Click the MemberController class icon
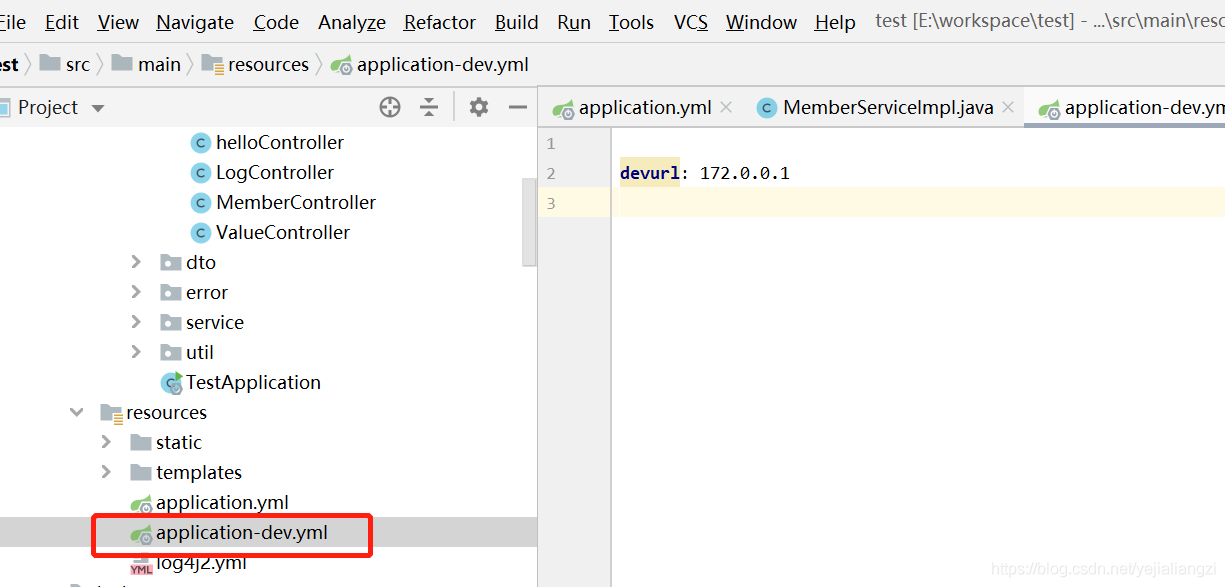The image size is (1225, 587). (200, 203)
